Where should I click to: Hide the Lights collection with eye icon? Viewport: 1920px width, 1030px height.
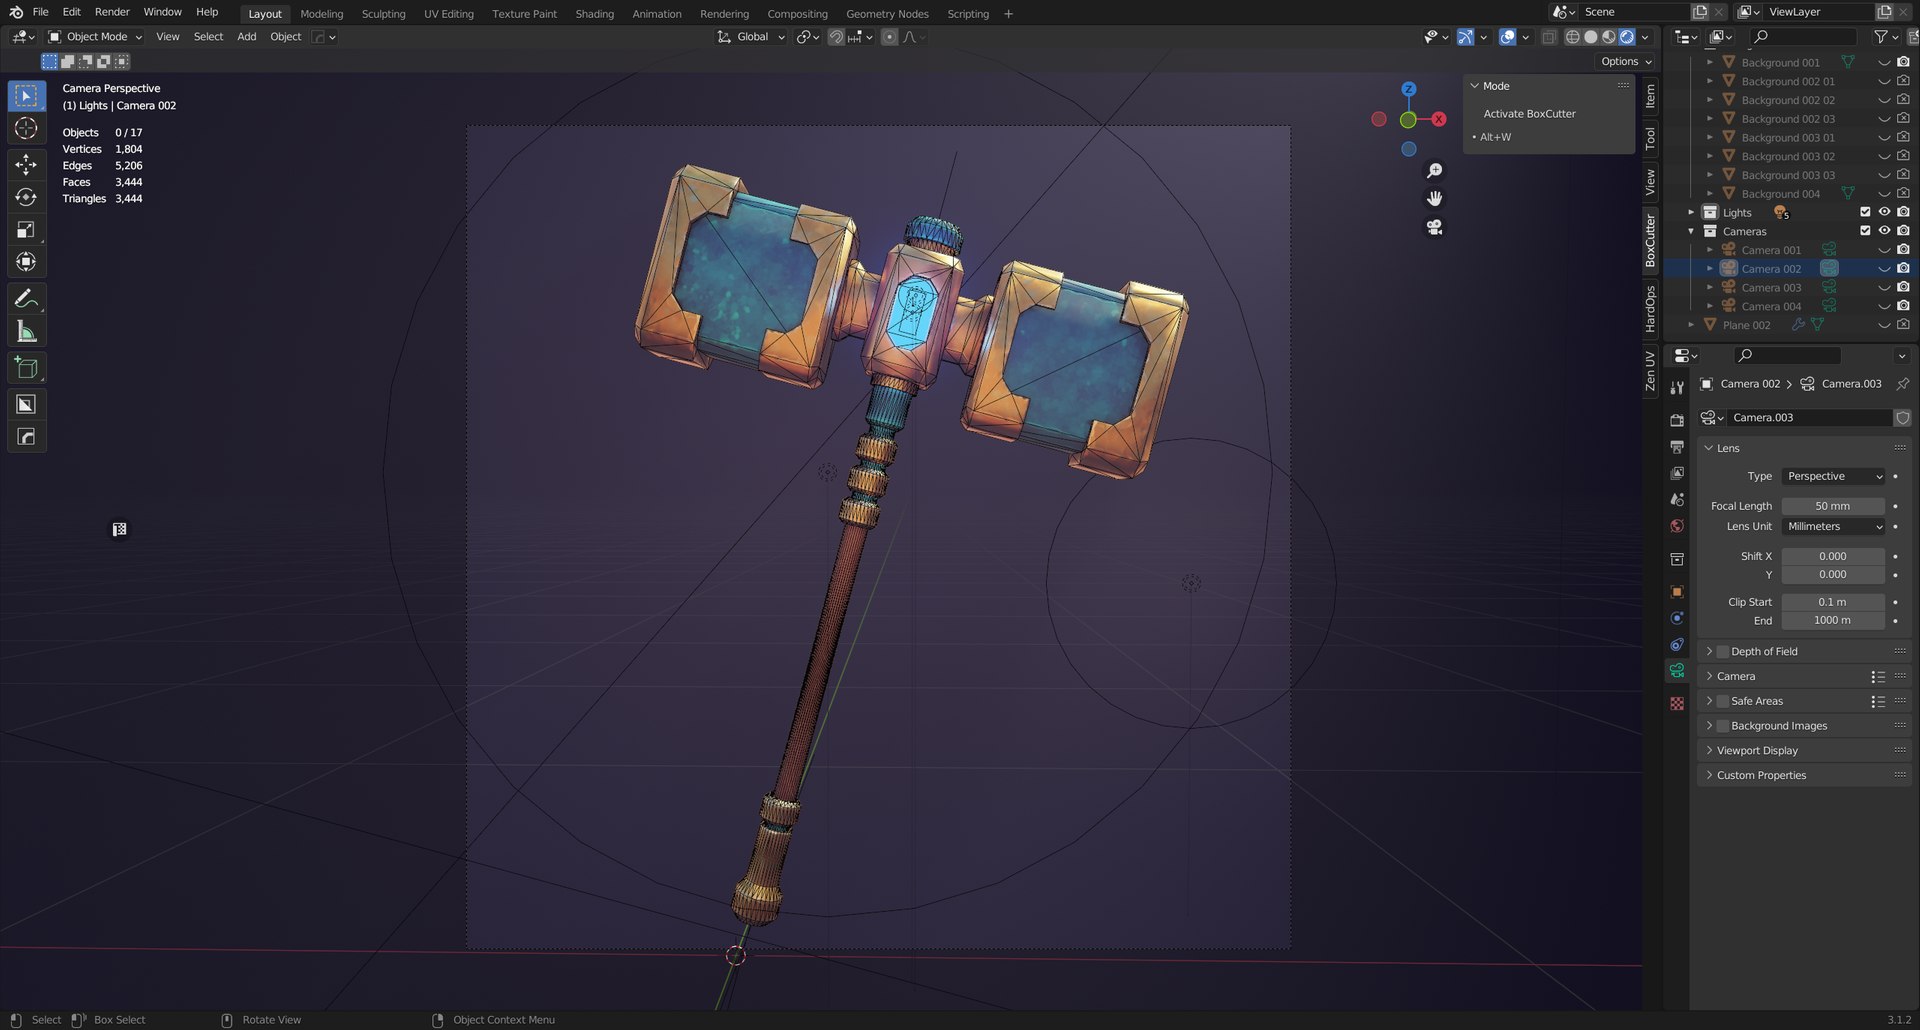1884,212
